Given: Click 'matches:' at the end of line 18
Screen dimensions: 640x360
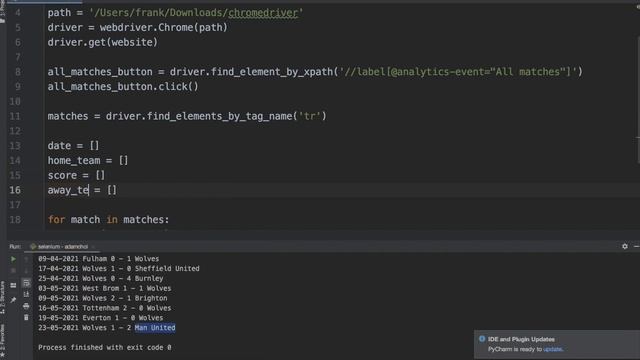Looking at the screenshot, I should [146, 220].
